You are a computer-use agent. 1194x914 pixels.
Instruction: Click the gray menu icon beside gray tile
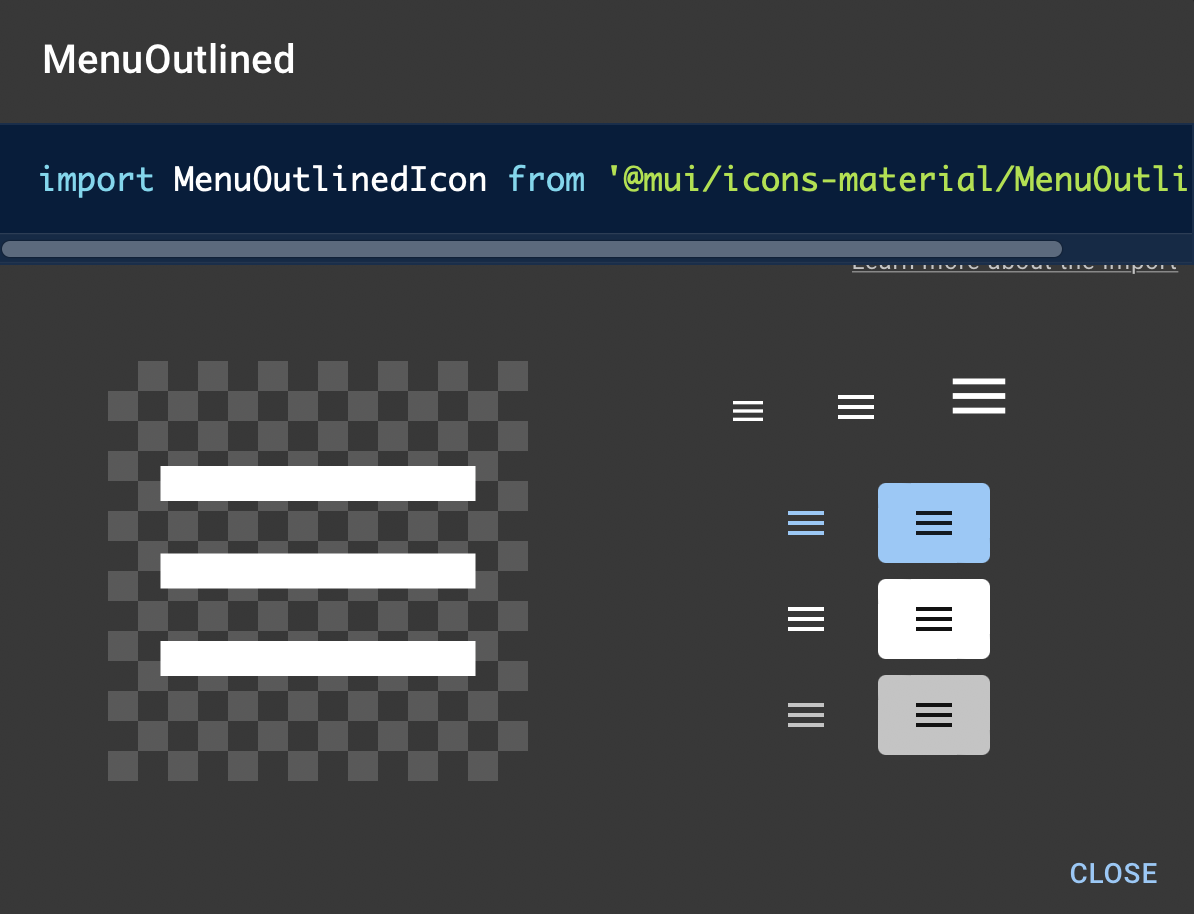pyautogui.click(x=806, y=715)
